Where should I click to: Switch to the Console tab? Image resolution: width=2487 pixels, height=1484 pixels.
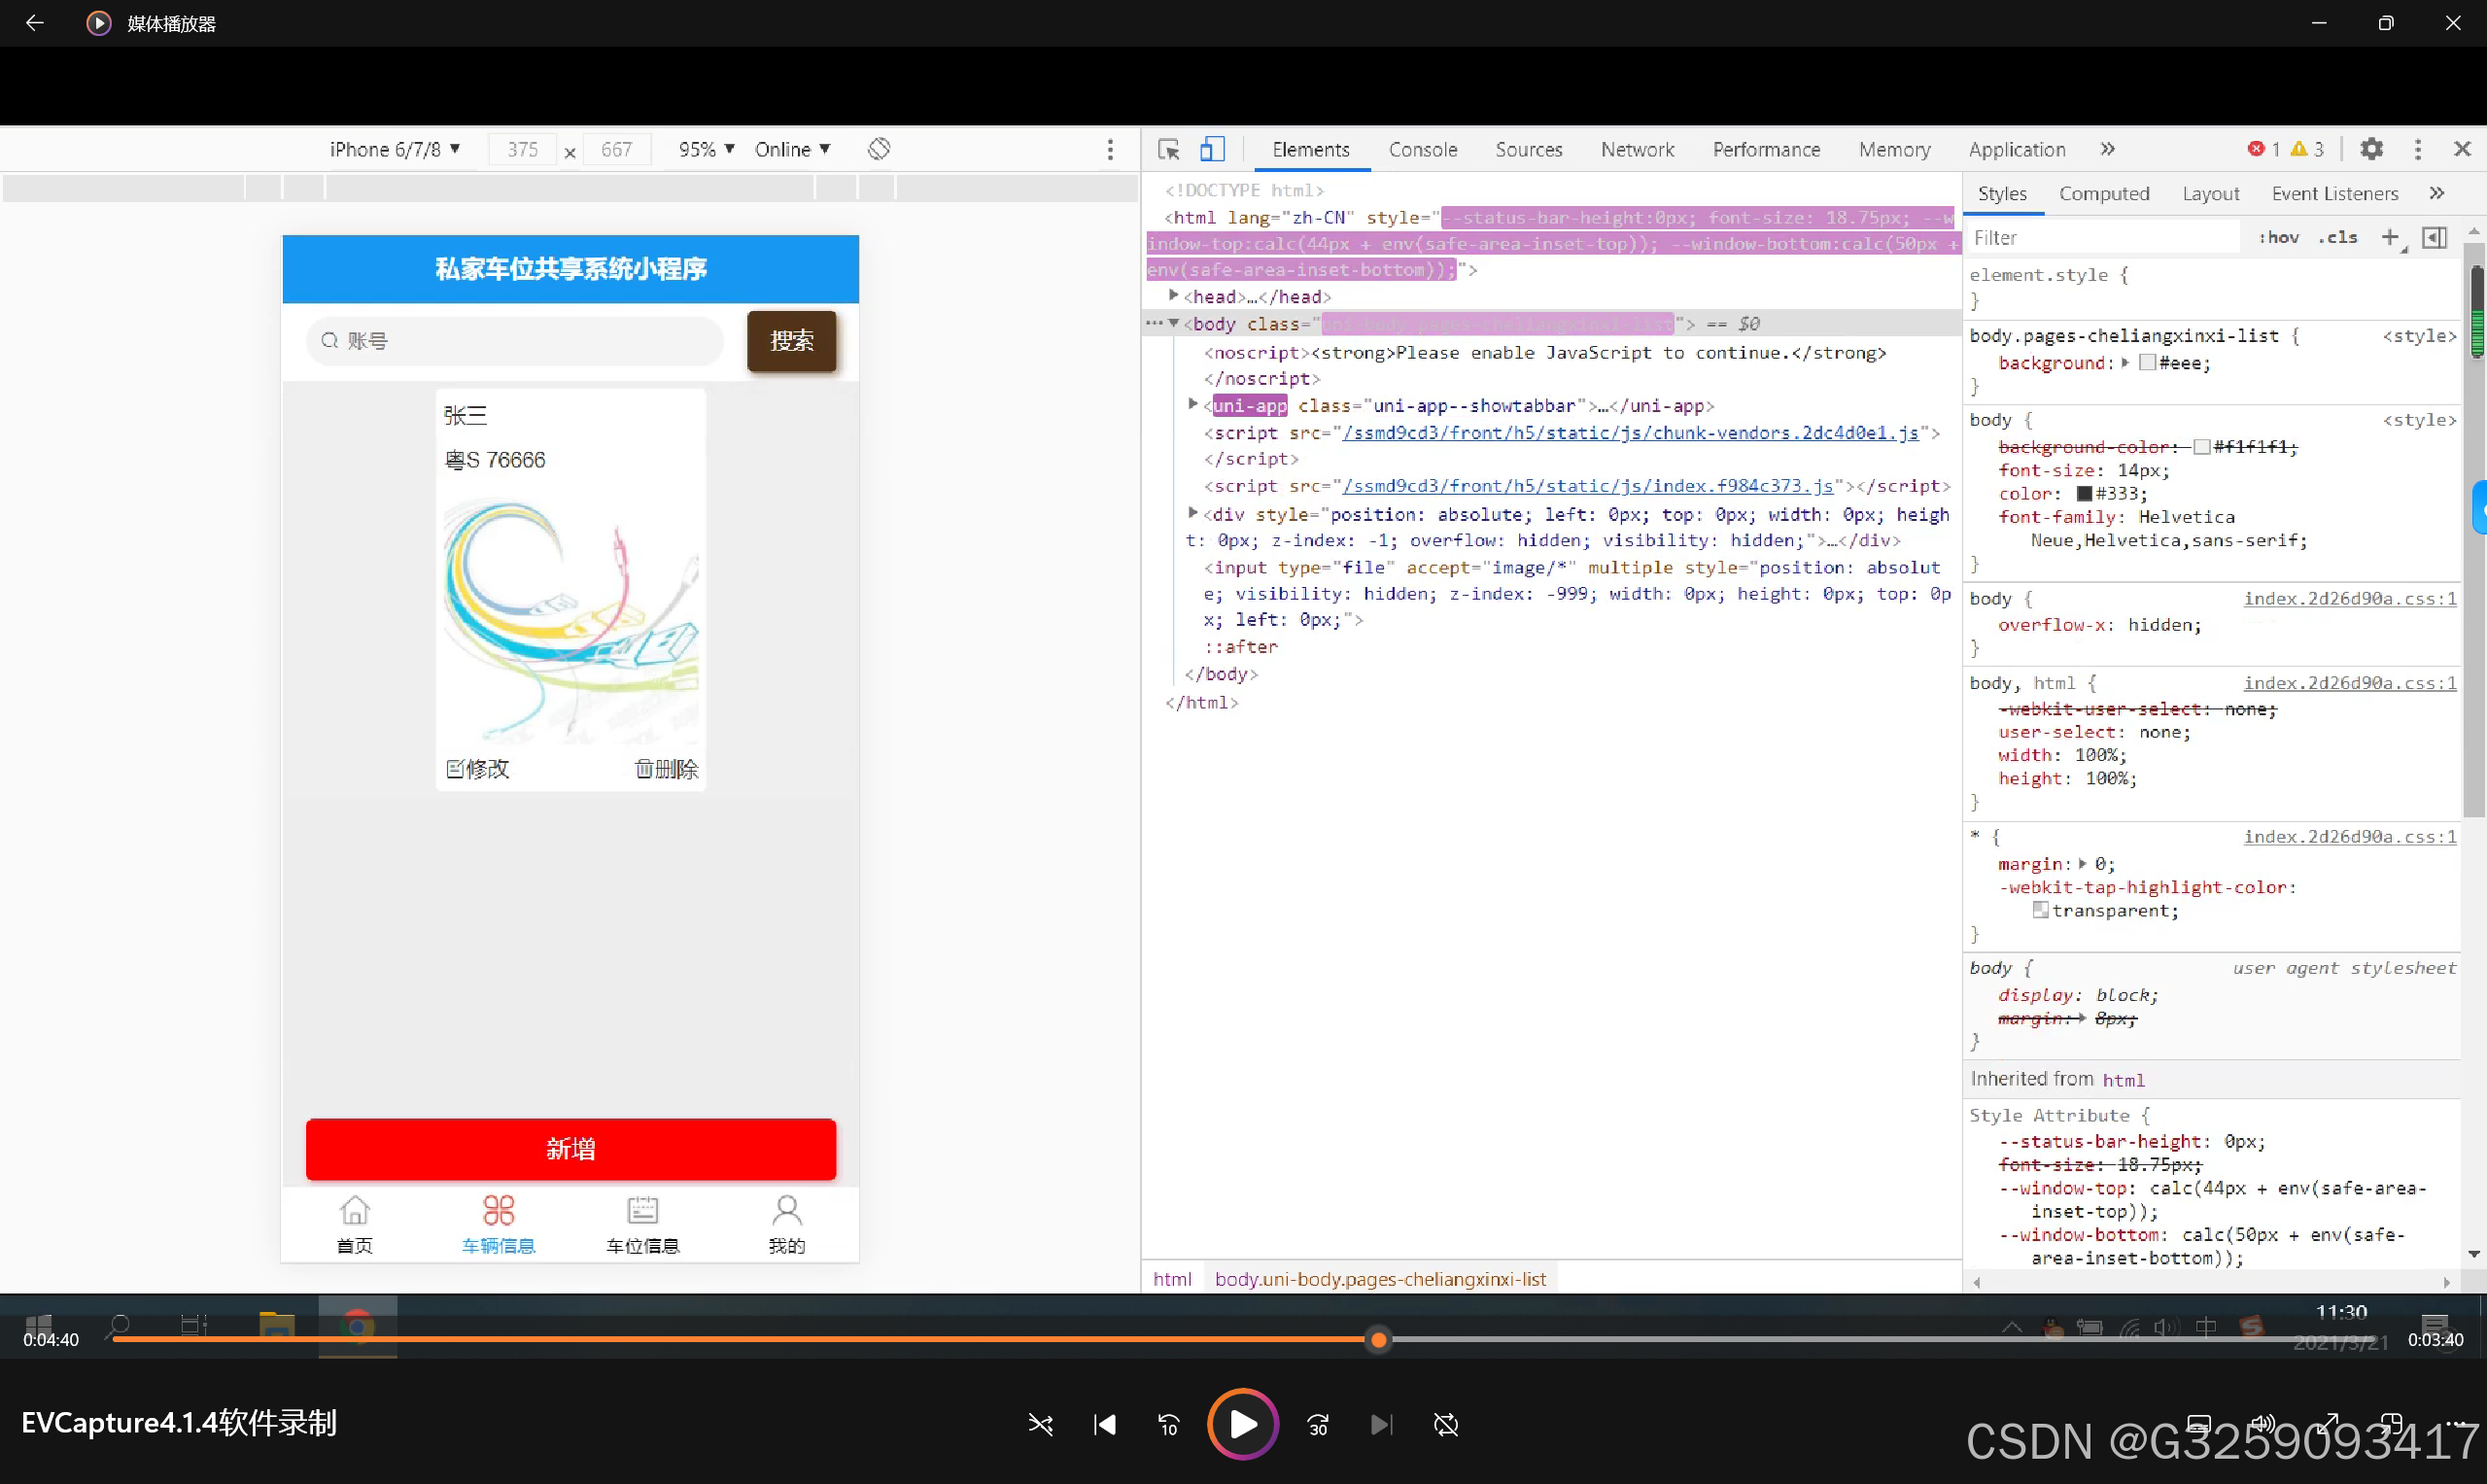[1422, 149]
